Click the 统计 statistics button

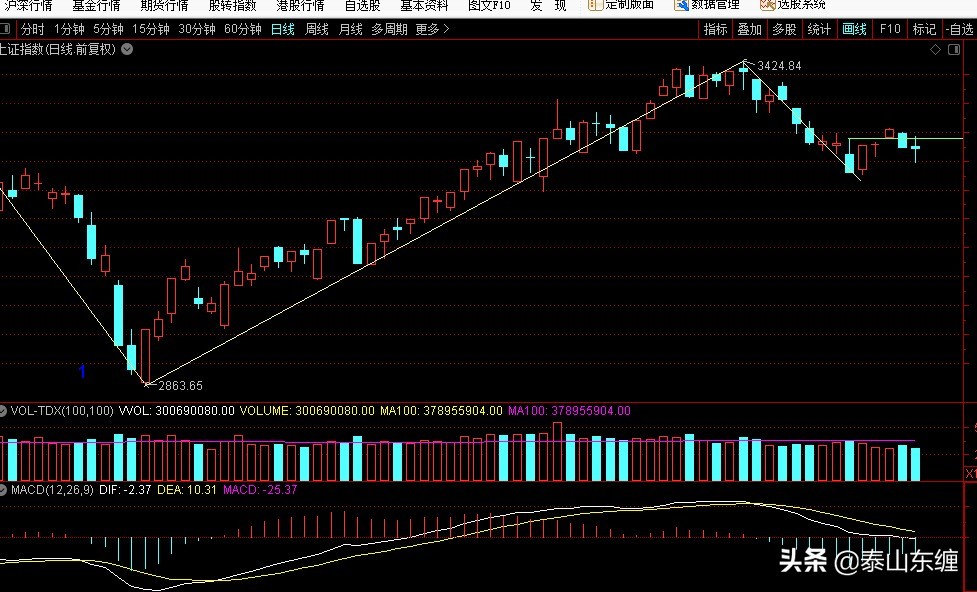819,29
